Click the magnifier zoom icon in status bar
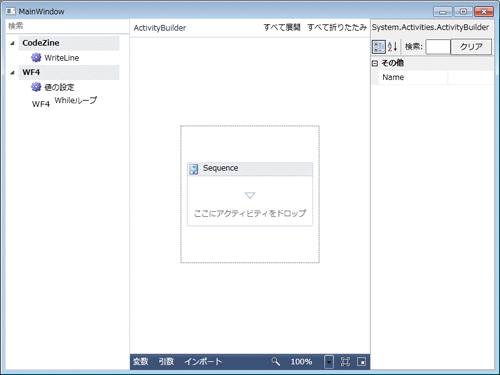This screenshot has width=500, height=375. click(x=275, y=361)
